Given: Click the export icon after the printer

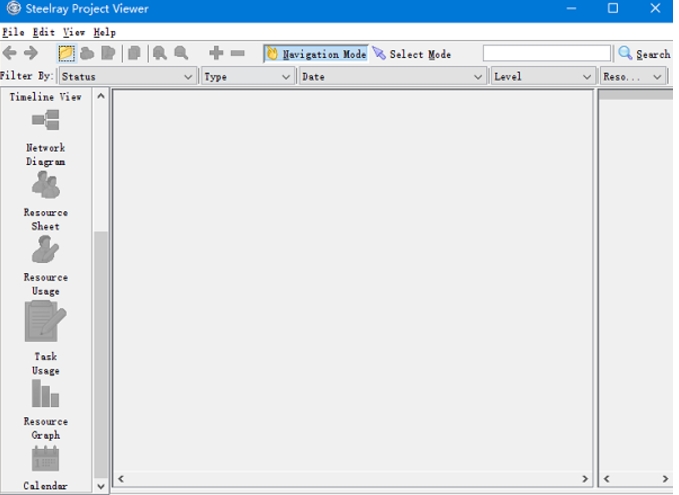Looking at the screenshot, I should (x=108, y=53).
